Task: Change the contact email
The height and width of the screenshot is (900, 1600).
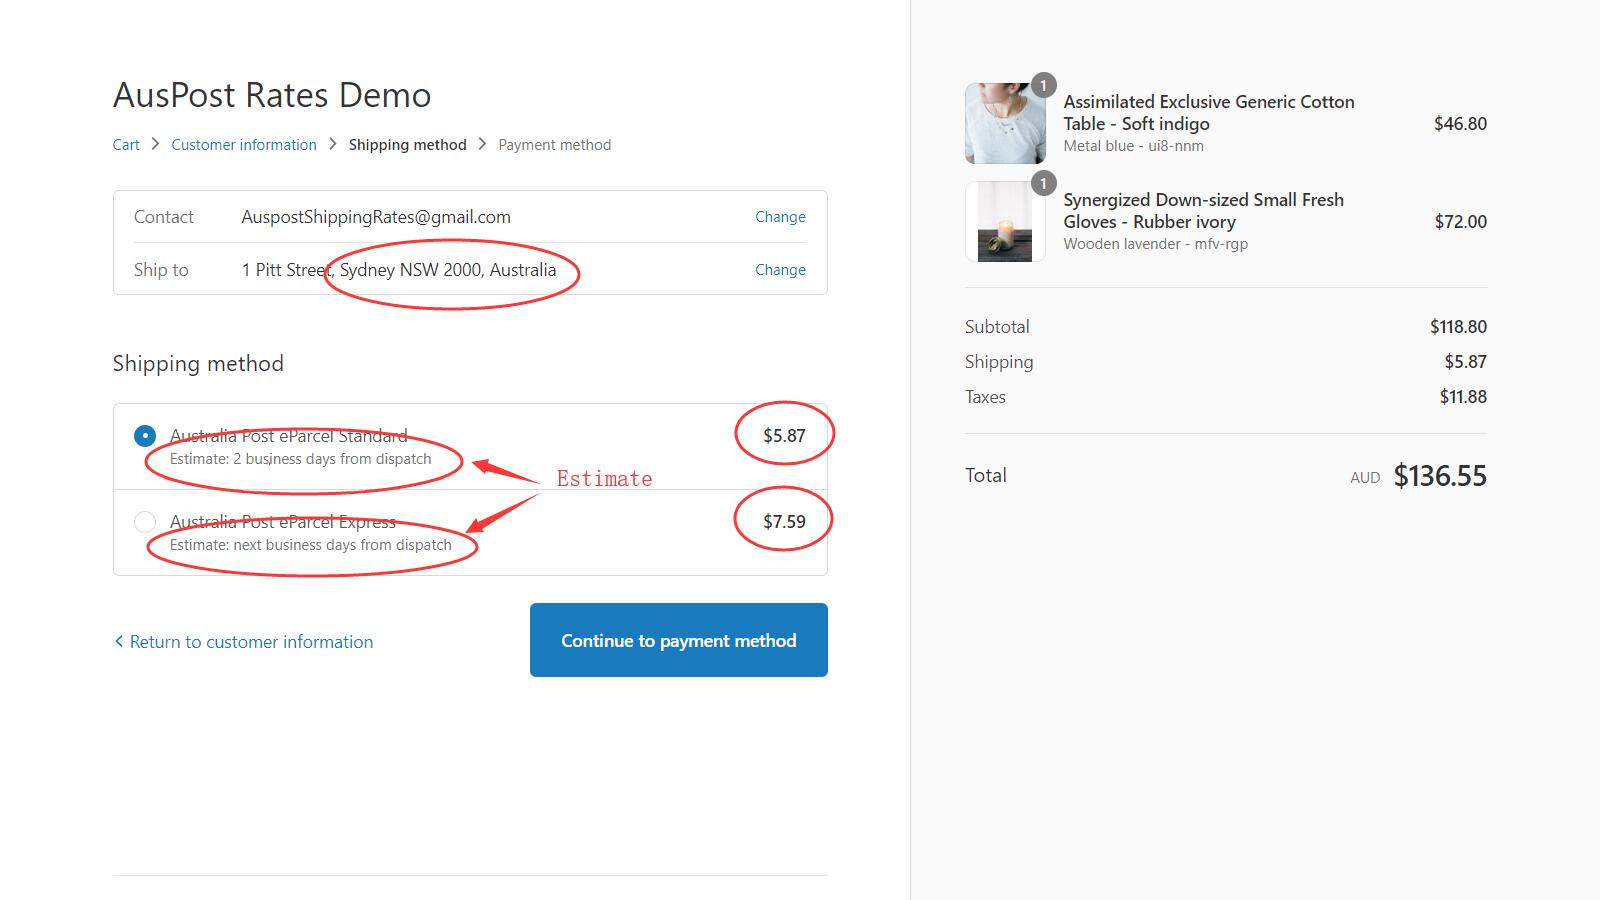Action: tap(780, 217)
